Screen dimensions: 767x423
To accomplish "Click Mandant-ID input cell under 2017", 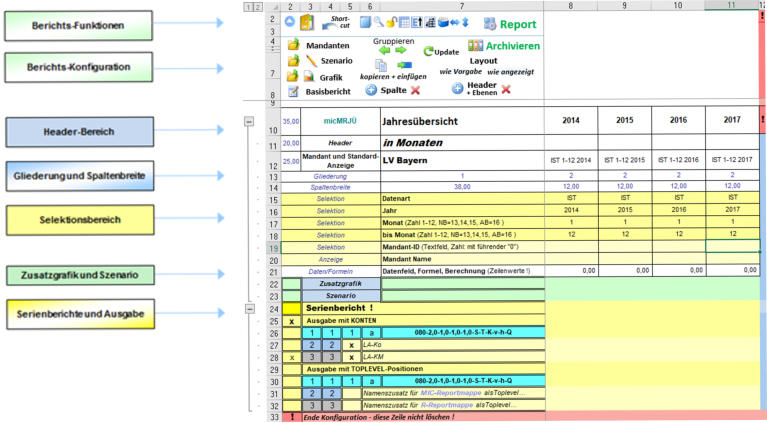I will click(731, 246).
